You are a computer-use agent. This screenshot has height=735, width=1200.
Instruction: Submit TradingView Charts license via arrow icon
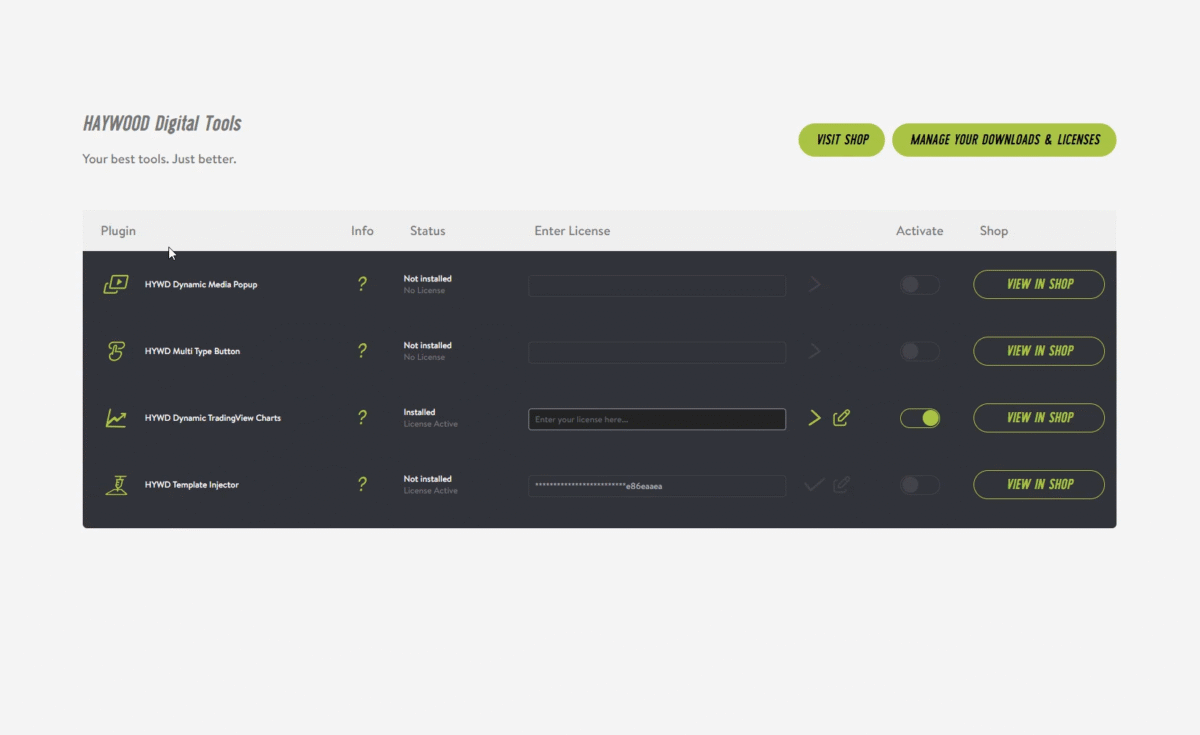tap(813, 418)
